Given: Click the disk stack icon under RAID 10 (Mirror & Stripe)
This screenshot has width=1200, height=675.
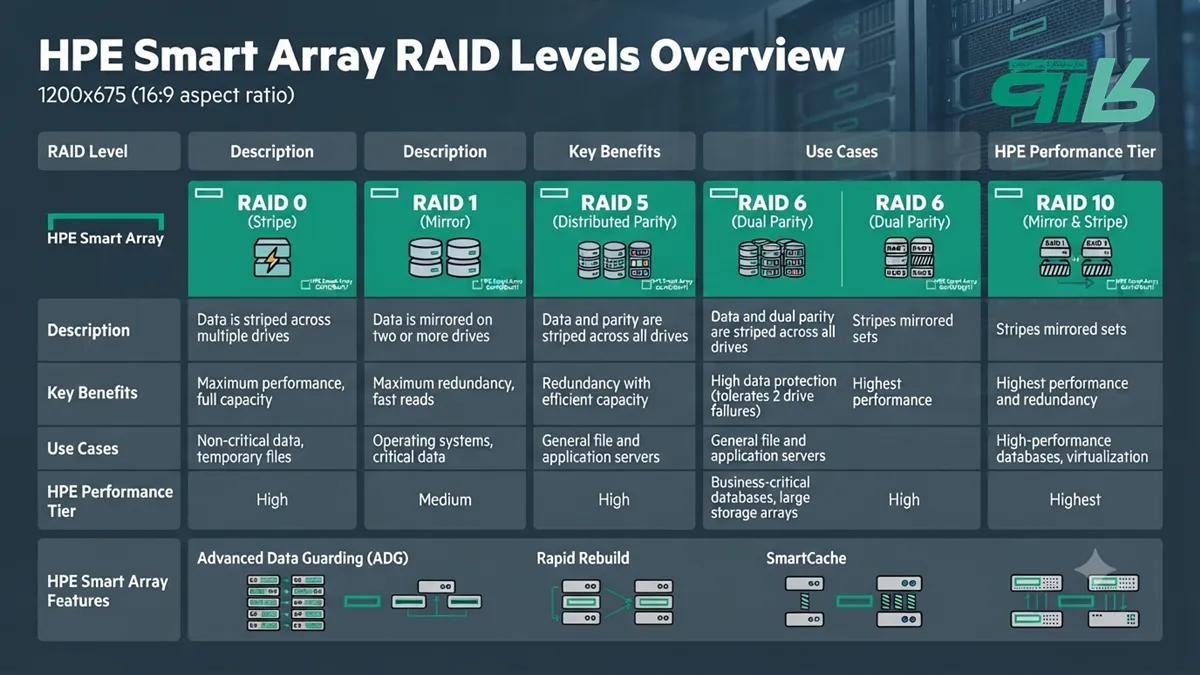Looking at the screenshot, I should click(1075, 258).
